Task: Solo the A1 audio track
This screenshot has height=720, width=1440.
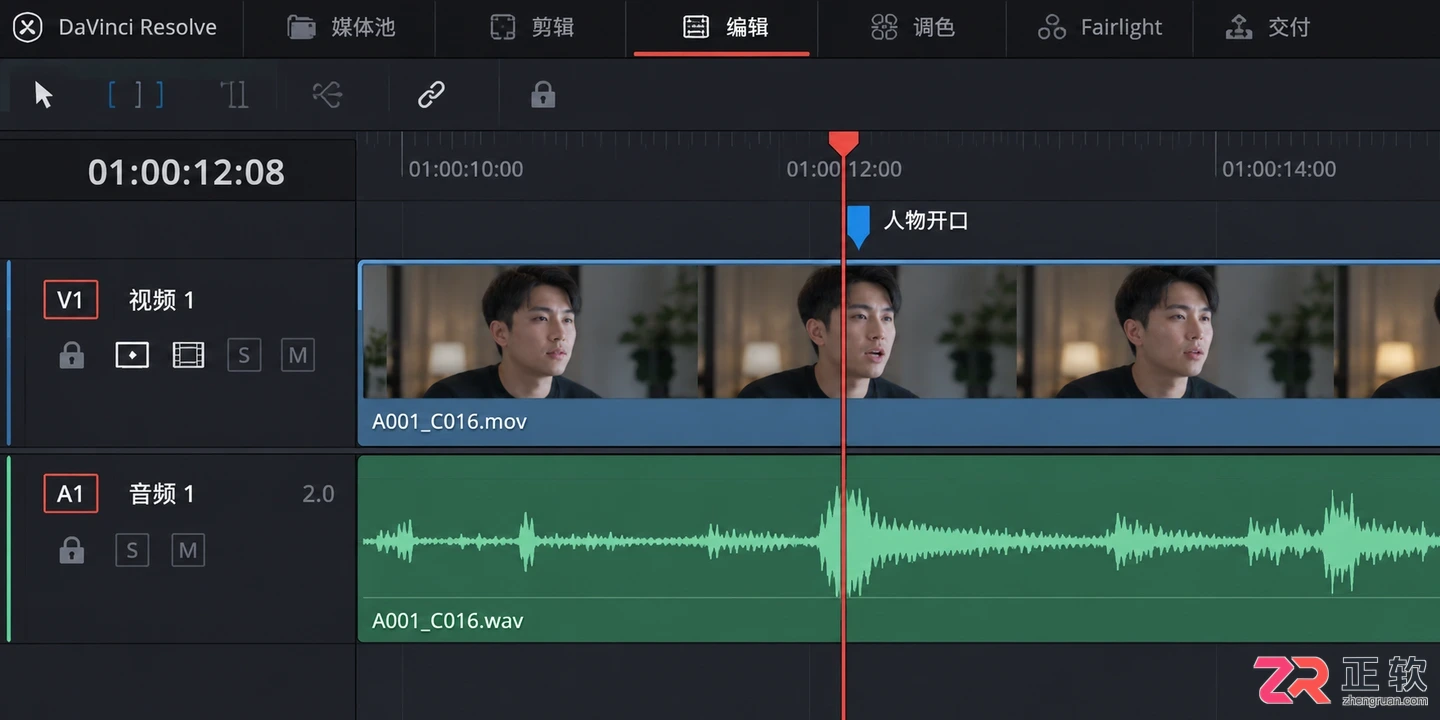Action: (132, 550)
